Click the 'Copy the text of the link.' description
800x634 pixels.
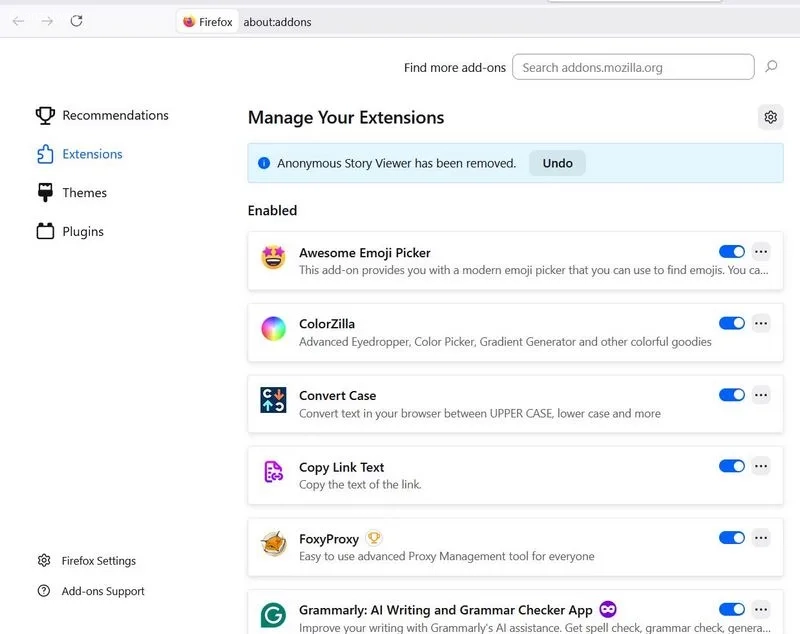click(x=360, y=485)
